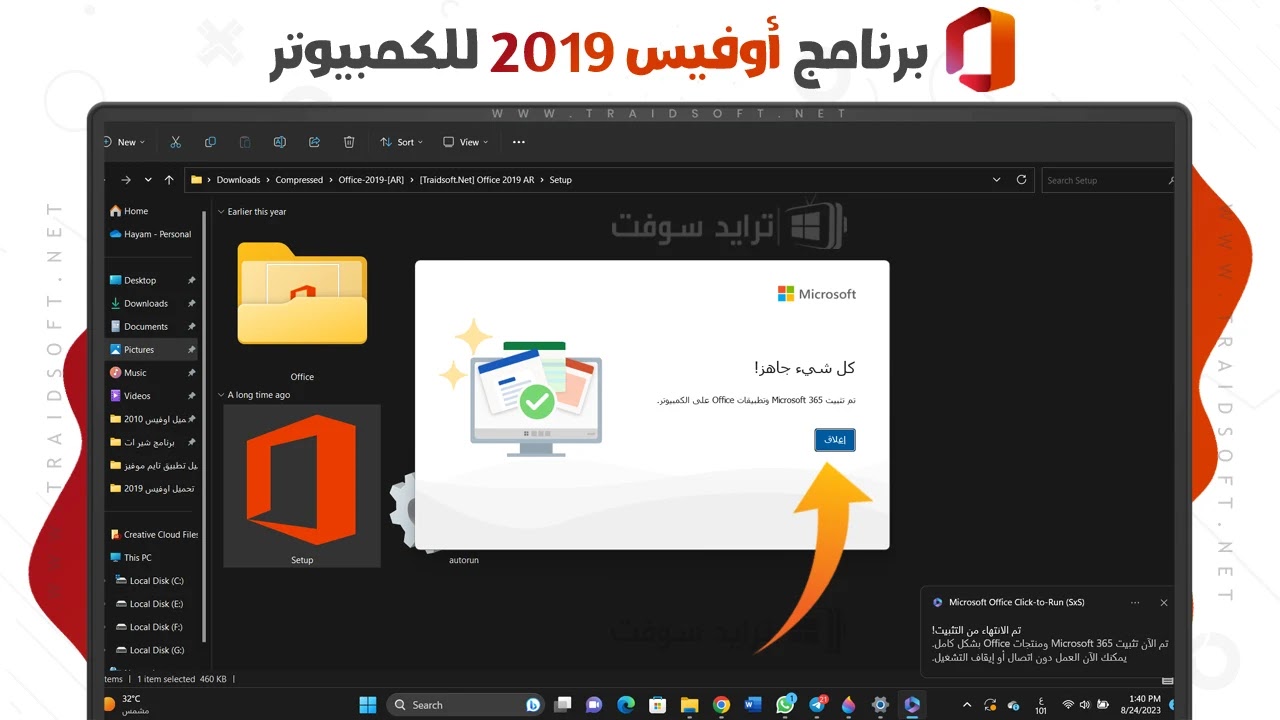Viewport: 1280px width, 720px height.
Task: Open the View dropdown menu
Action: pos(466,142)
